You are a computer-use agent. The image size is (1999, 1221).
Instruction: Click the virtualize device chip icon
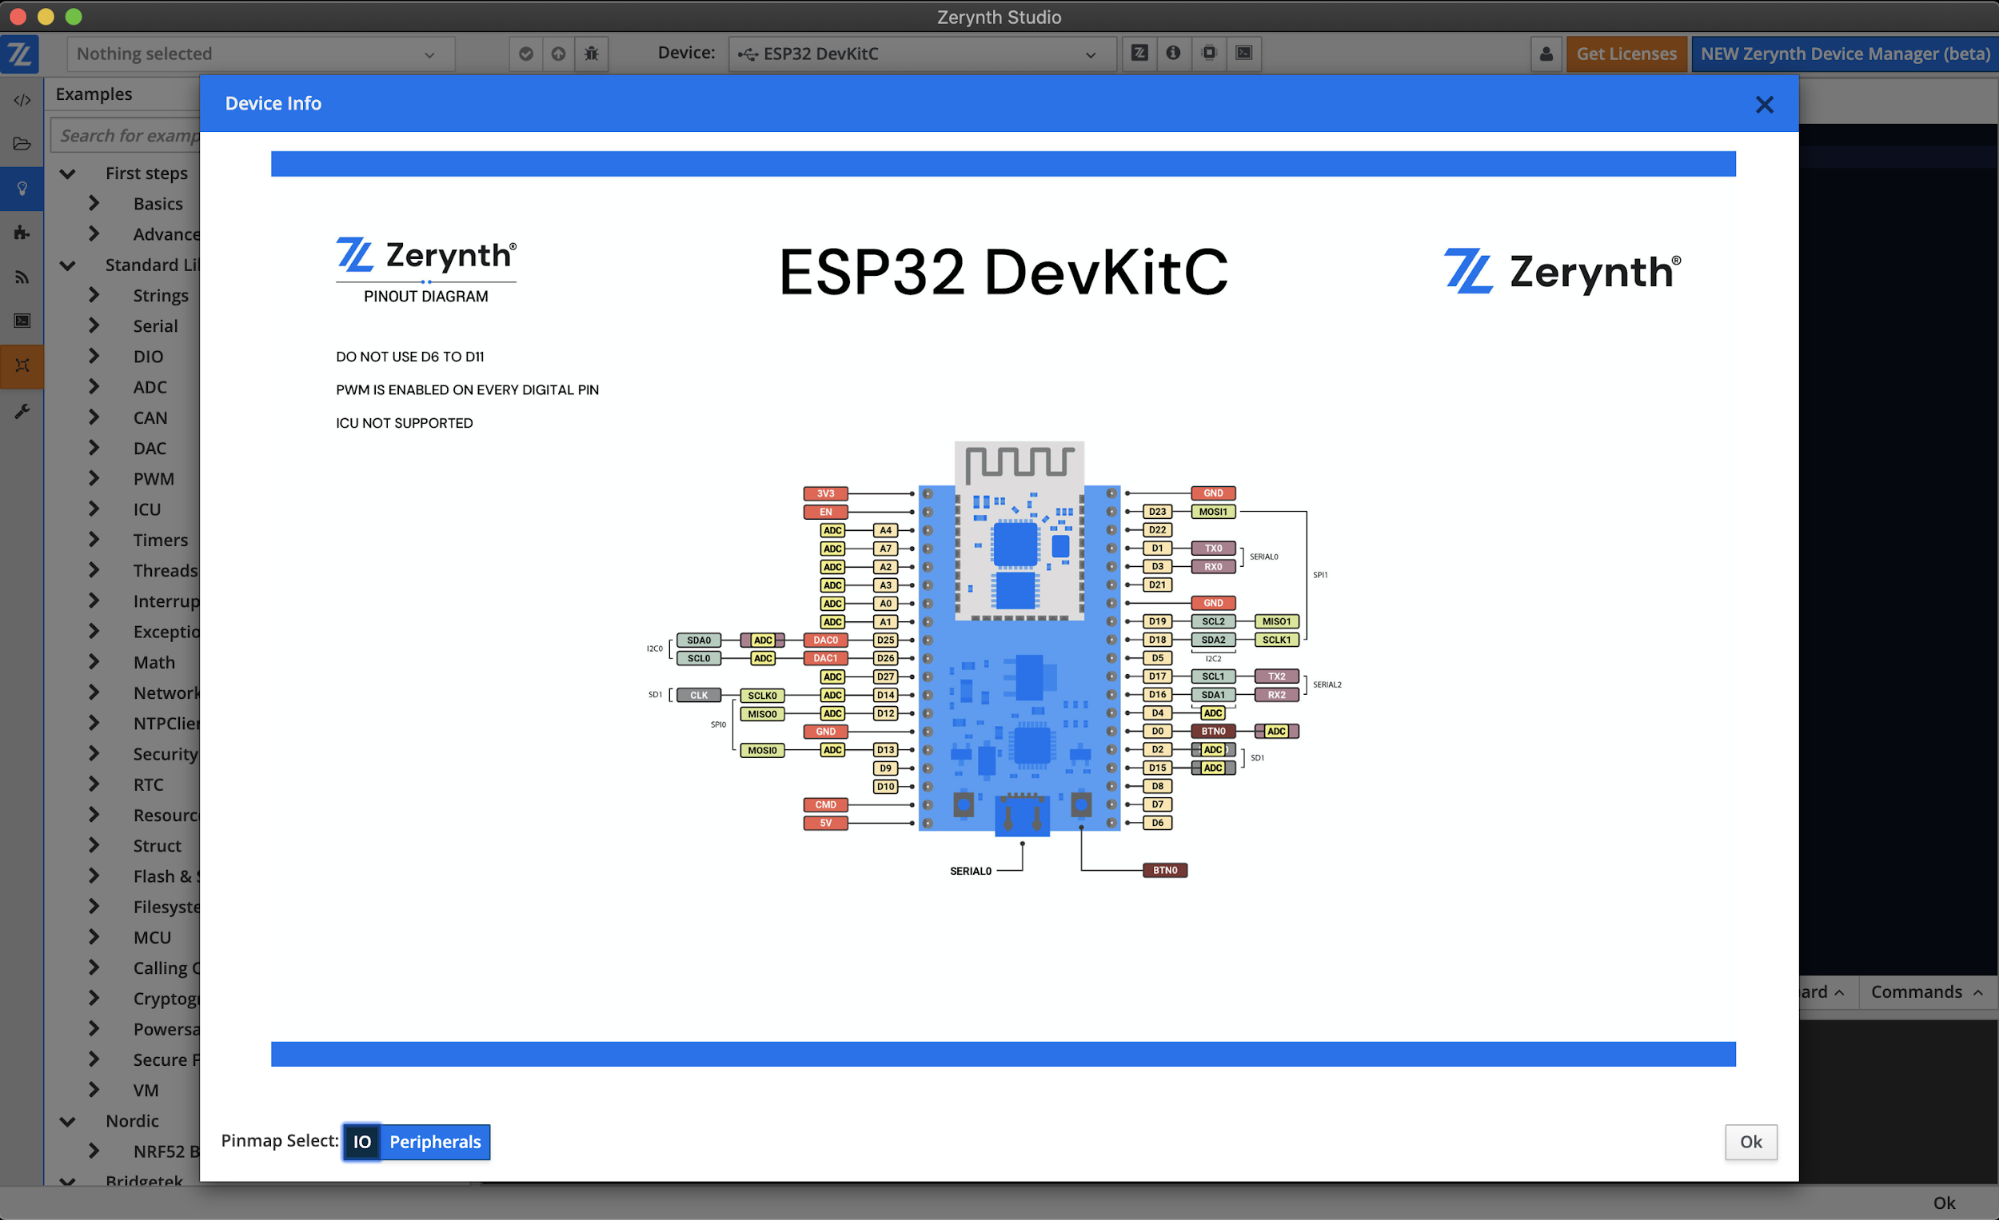pos(1209,53)
